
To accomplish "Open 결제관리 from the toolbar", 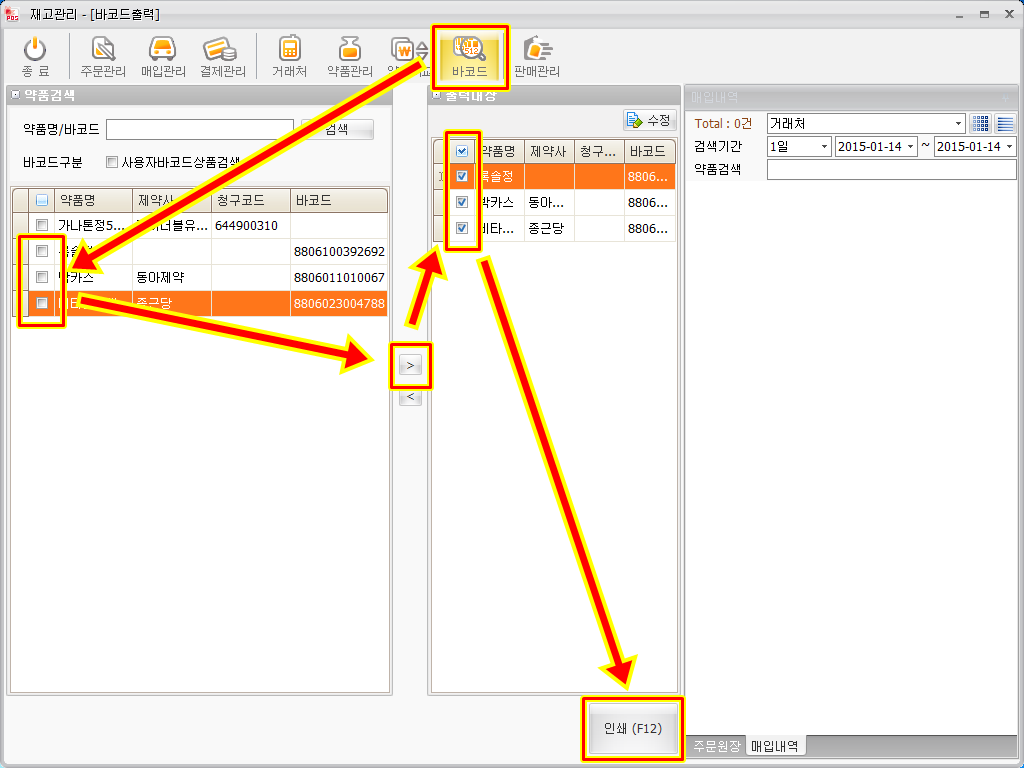I will click(222, 56).
